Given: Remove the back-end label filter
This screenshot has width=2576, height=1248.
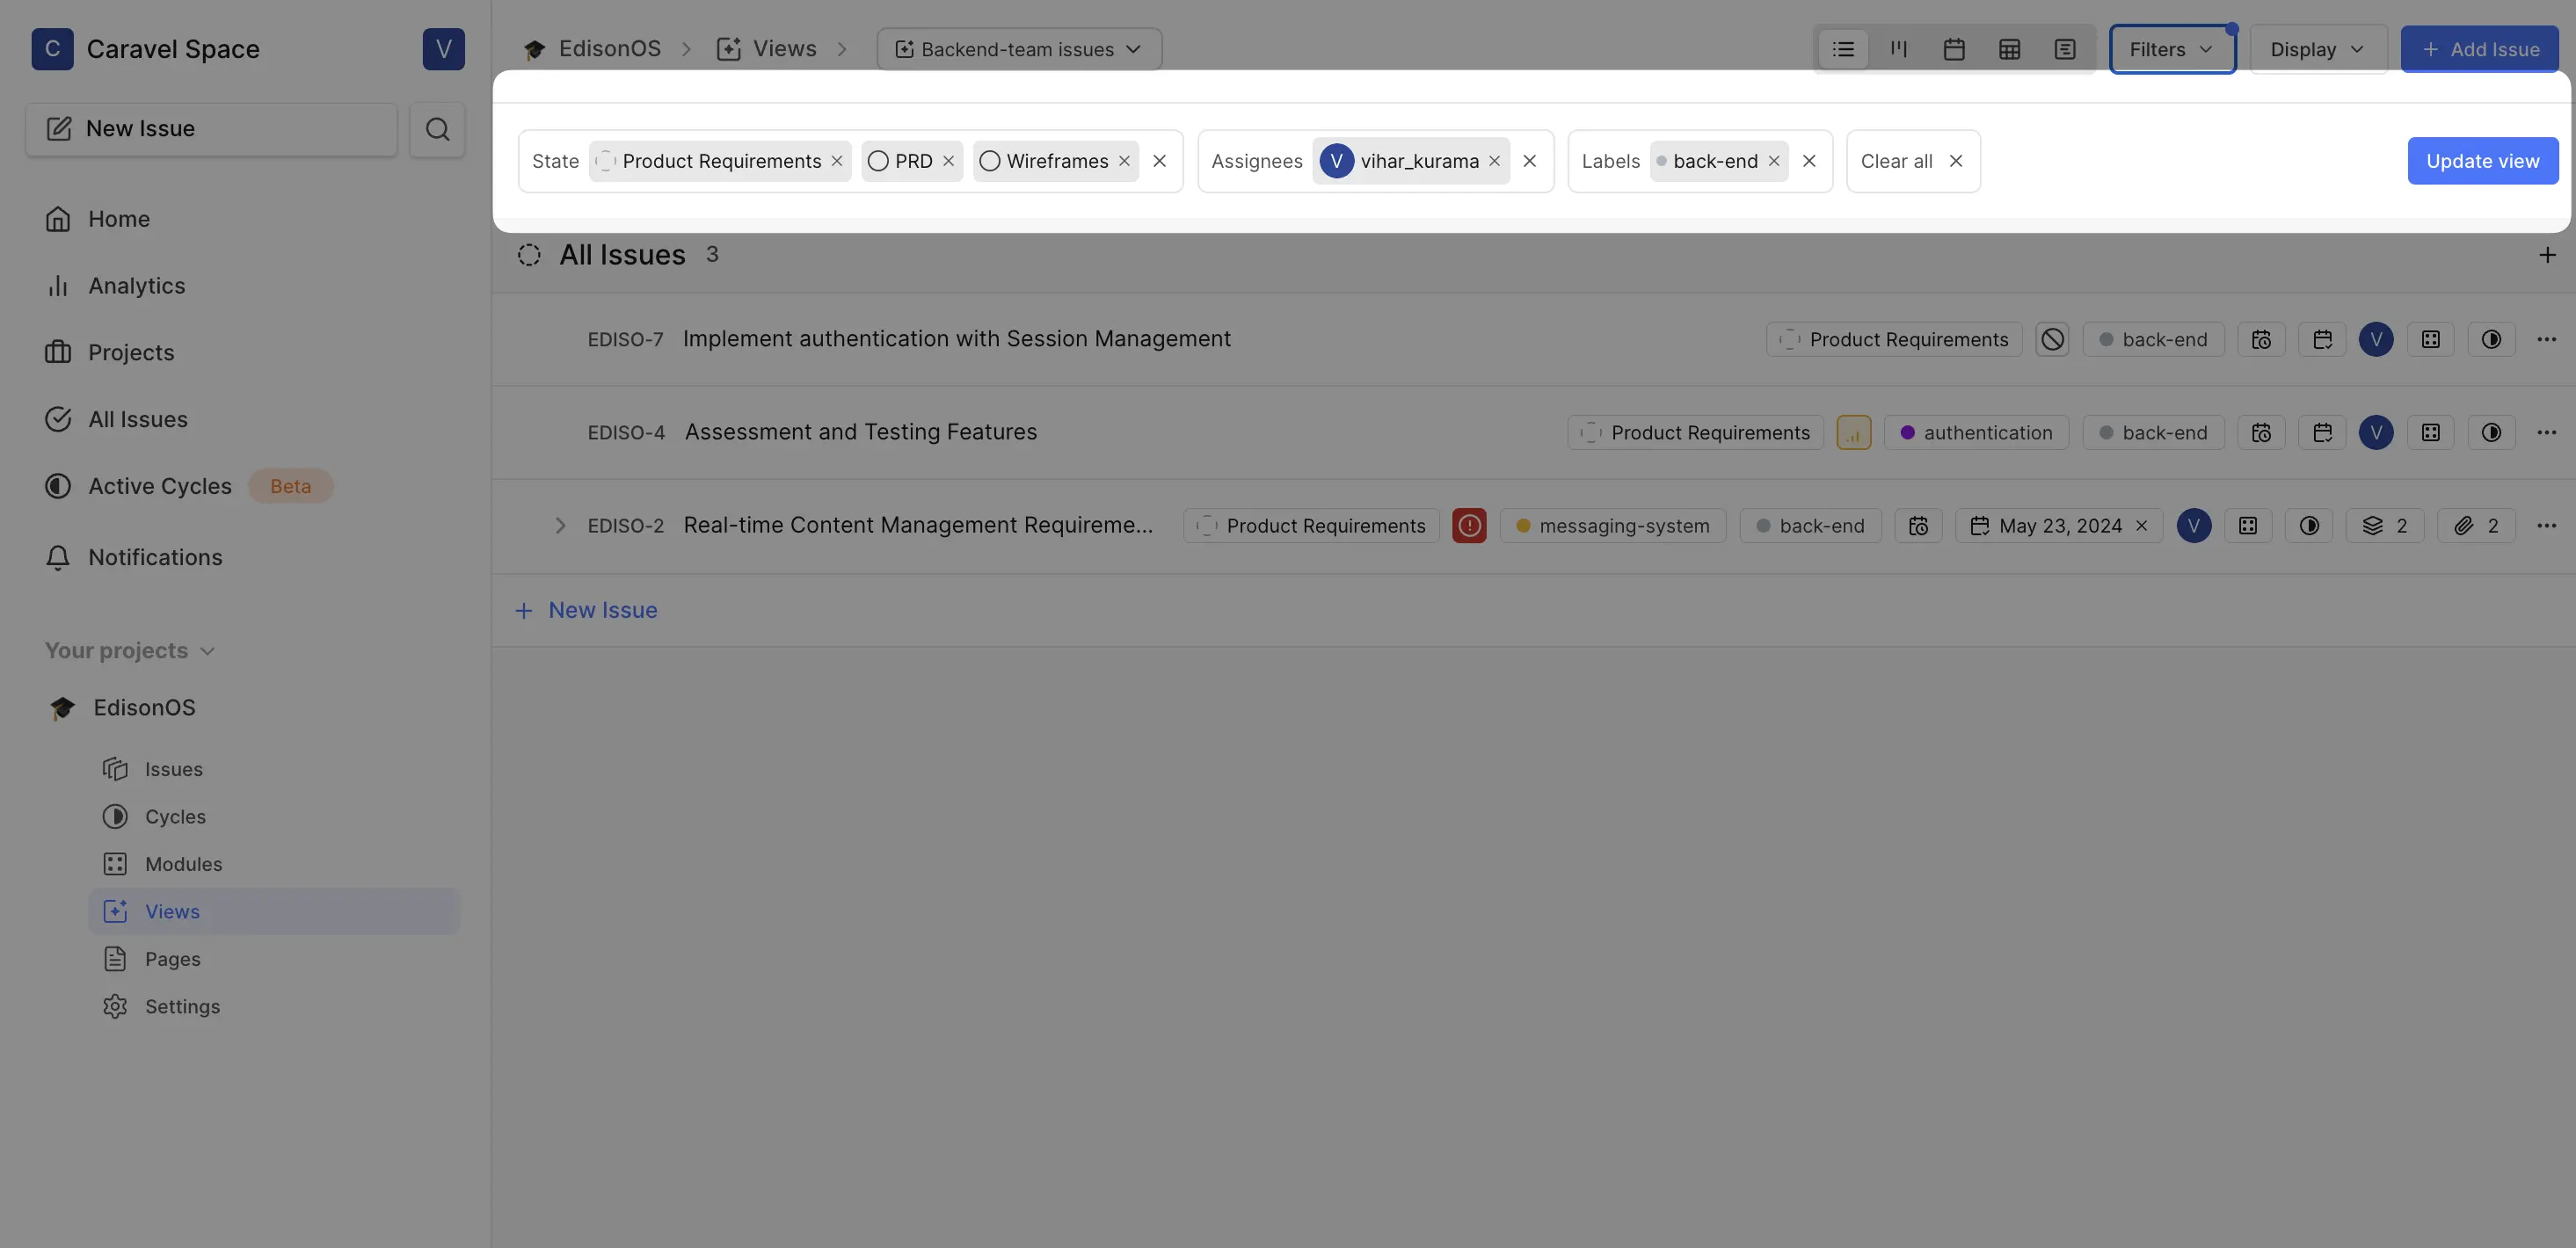Looking at the screenshot, I should 1773,160.
